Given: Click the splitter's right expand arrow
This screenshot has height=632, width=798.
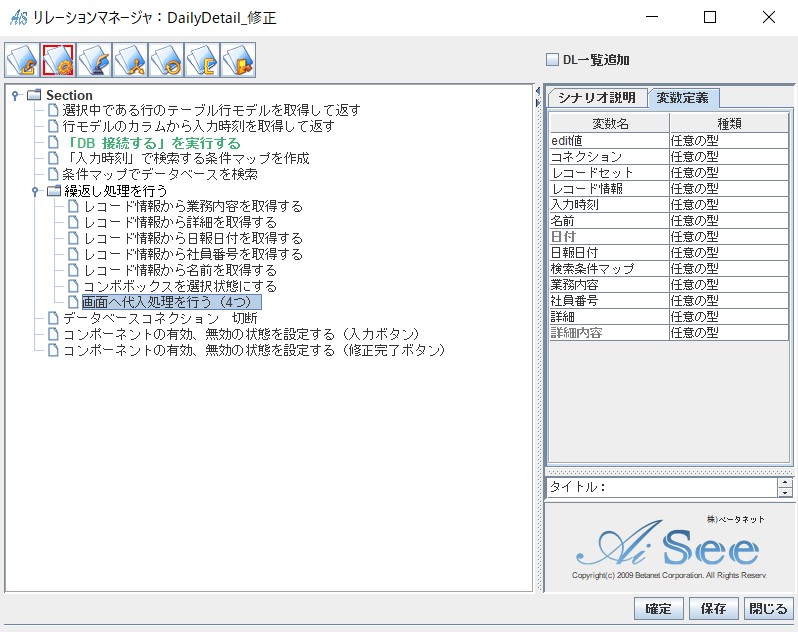Looking at the screenshot, I should pos(538,103).
